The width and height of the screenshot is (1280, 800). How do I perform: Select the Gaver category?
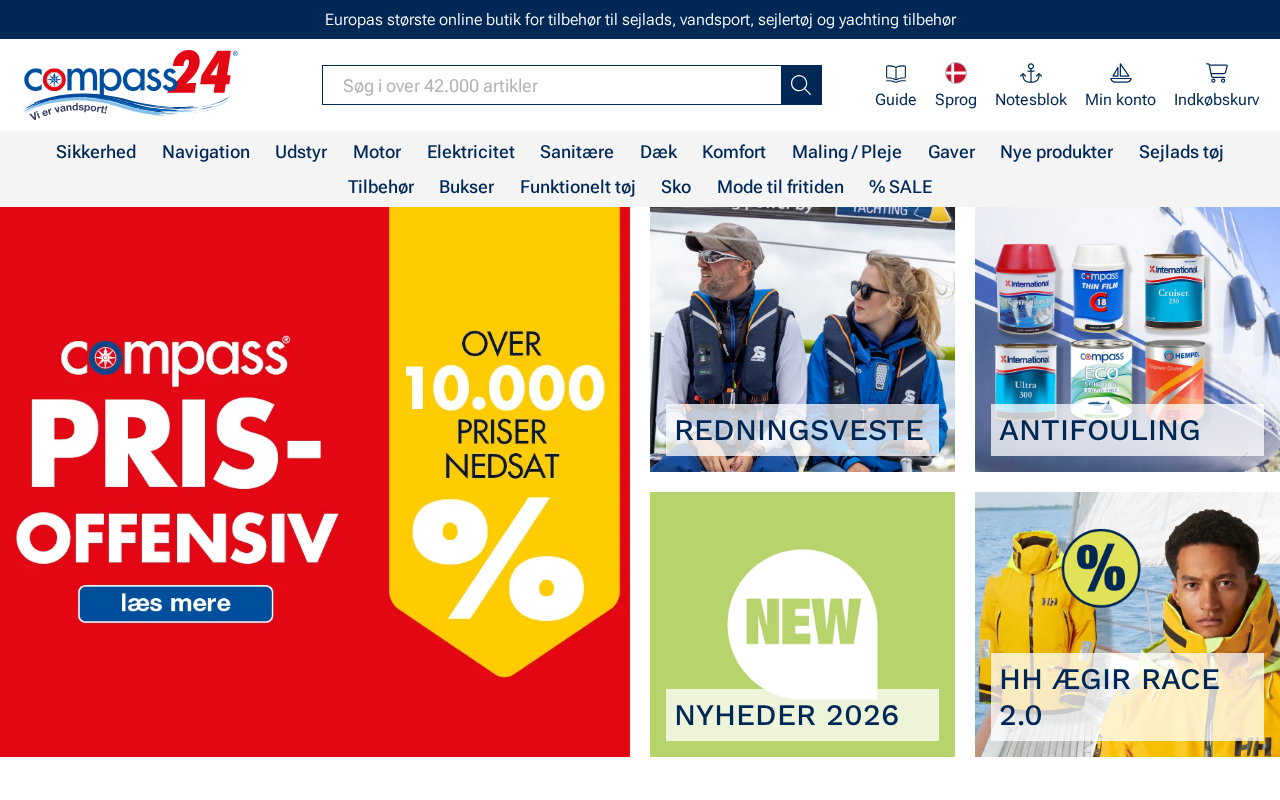click(951, 152)
